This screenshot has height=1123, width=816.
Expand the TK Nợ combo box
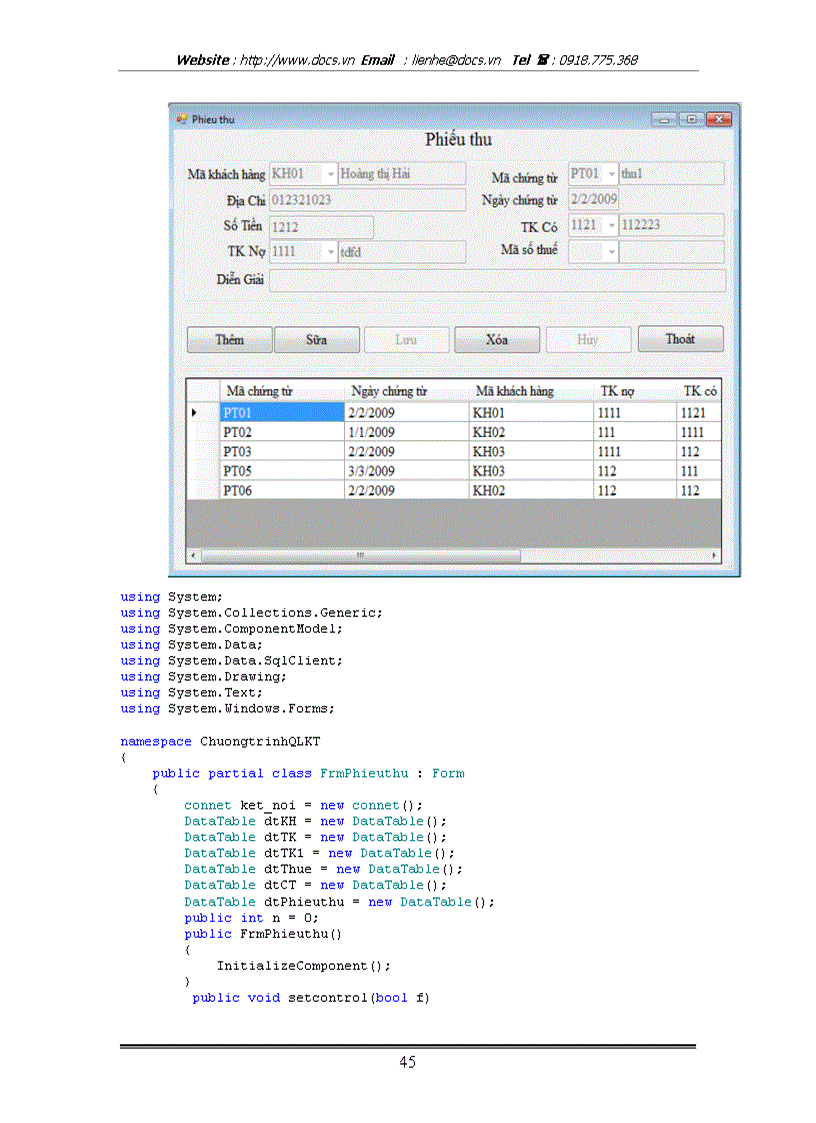tap(331, 252)
